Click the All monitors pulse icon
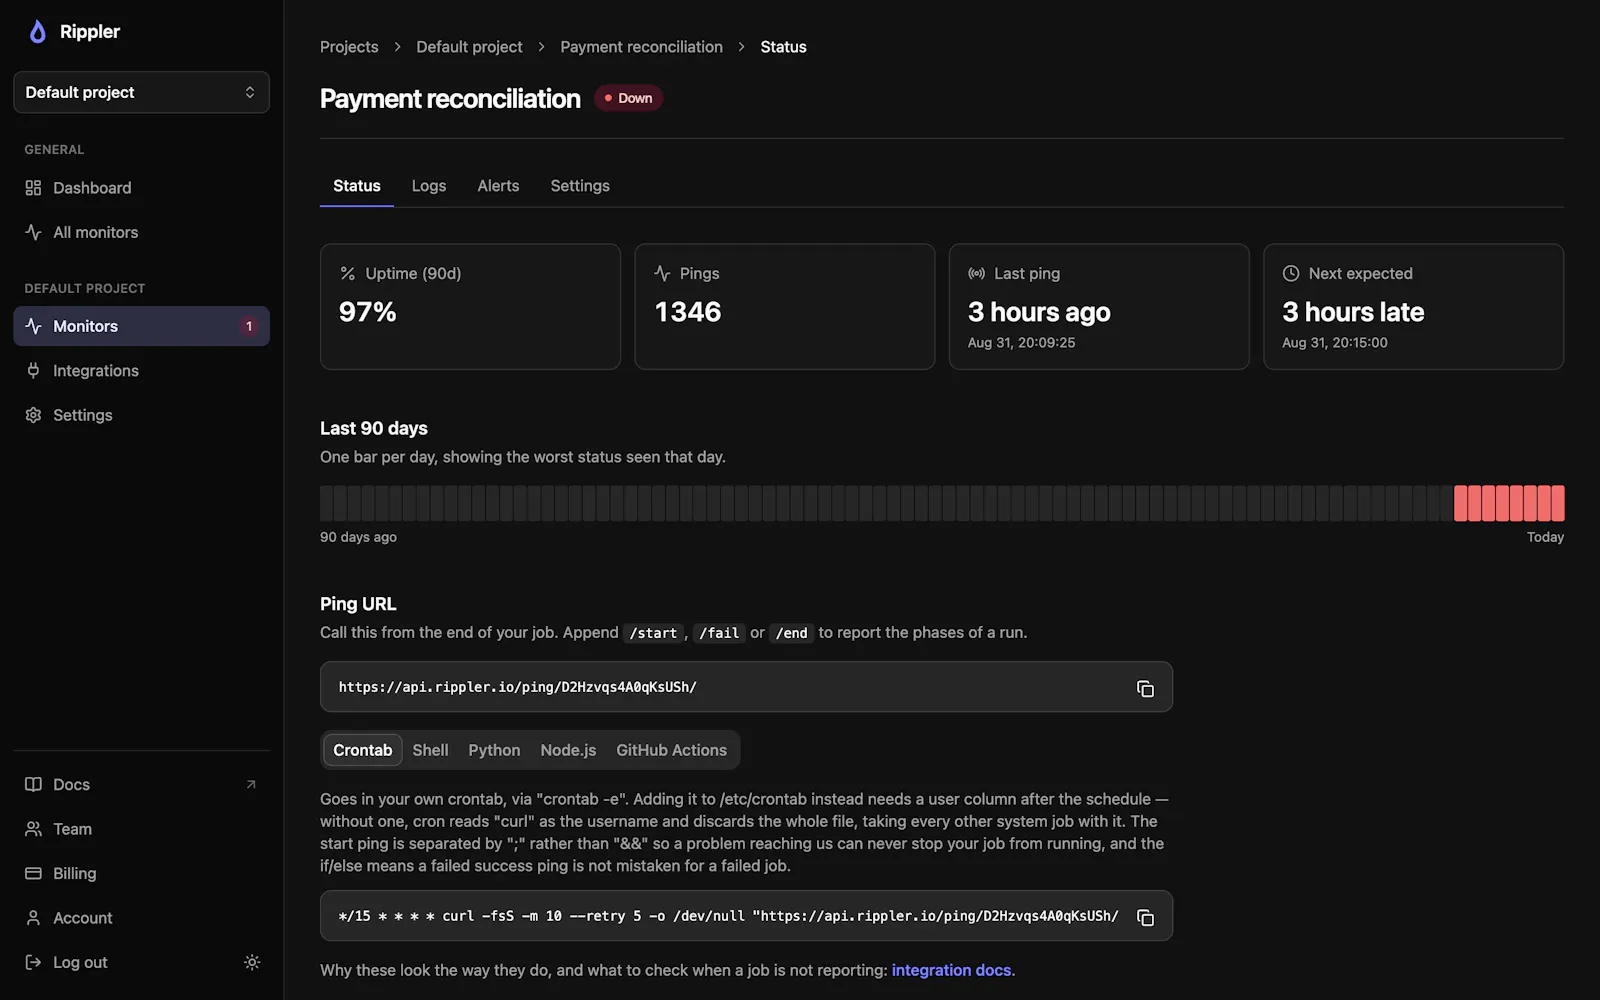This screenshot has height=1000, width=1600. point(33,232)
